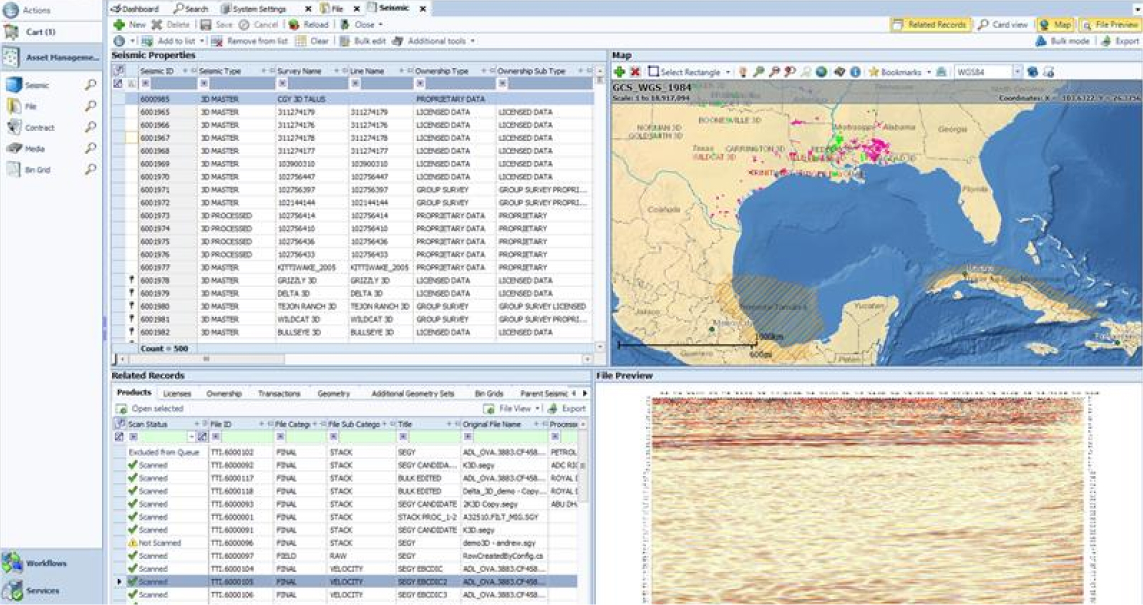Toggle the Map view button
Viewport: 1143px width, 605px height.
pos(1054,24)
